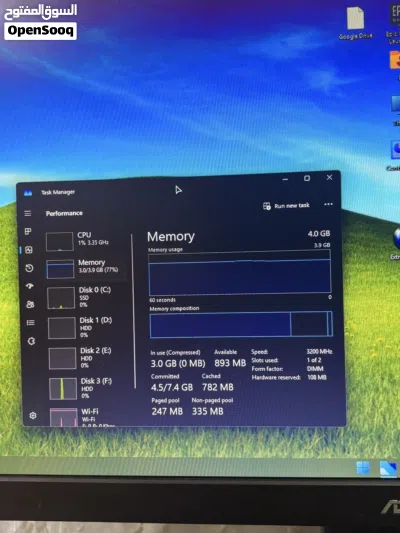Viewport: 400px width, 533px height.
Task: Select Disk 1 (D:) HDD item
Action: [x=88, y=327]
